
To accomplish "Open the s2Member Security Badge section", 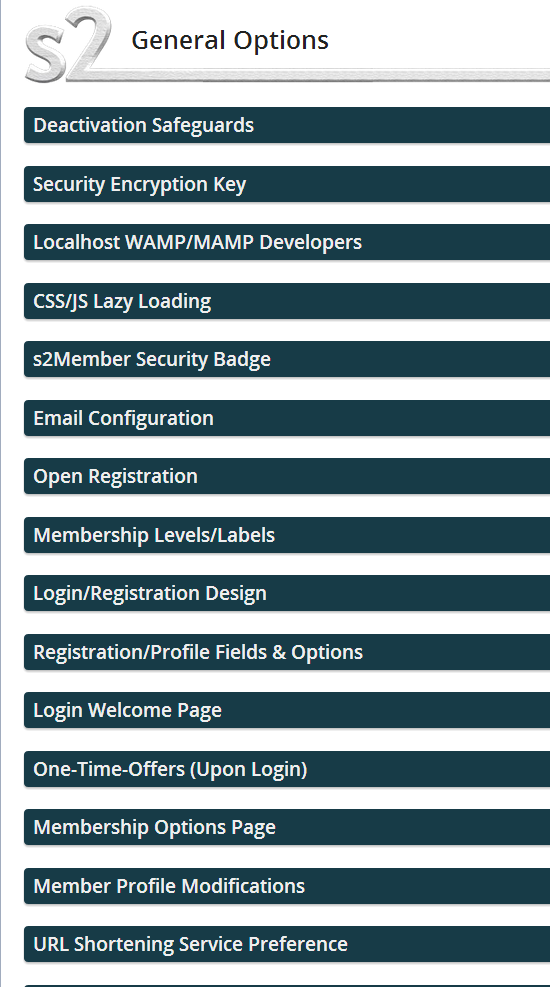I will coord(287,359).
